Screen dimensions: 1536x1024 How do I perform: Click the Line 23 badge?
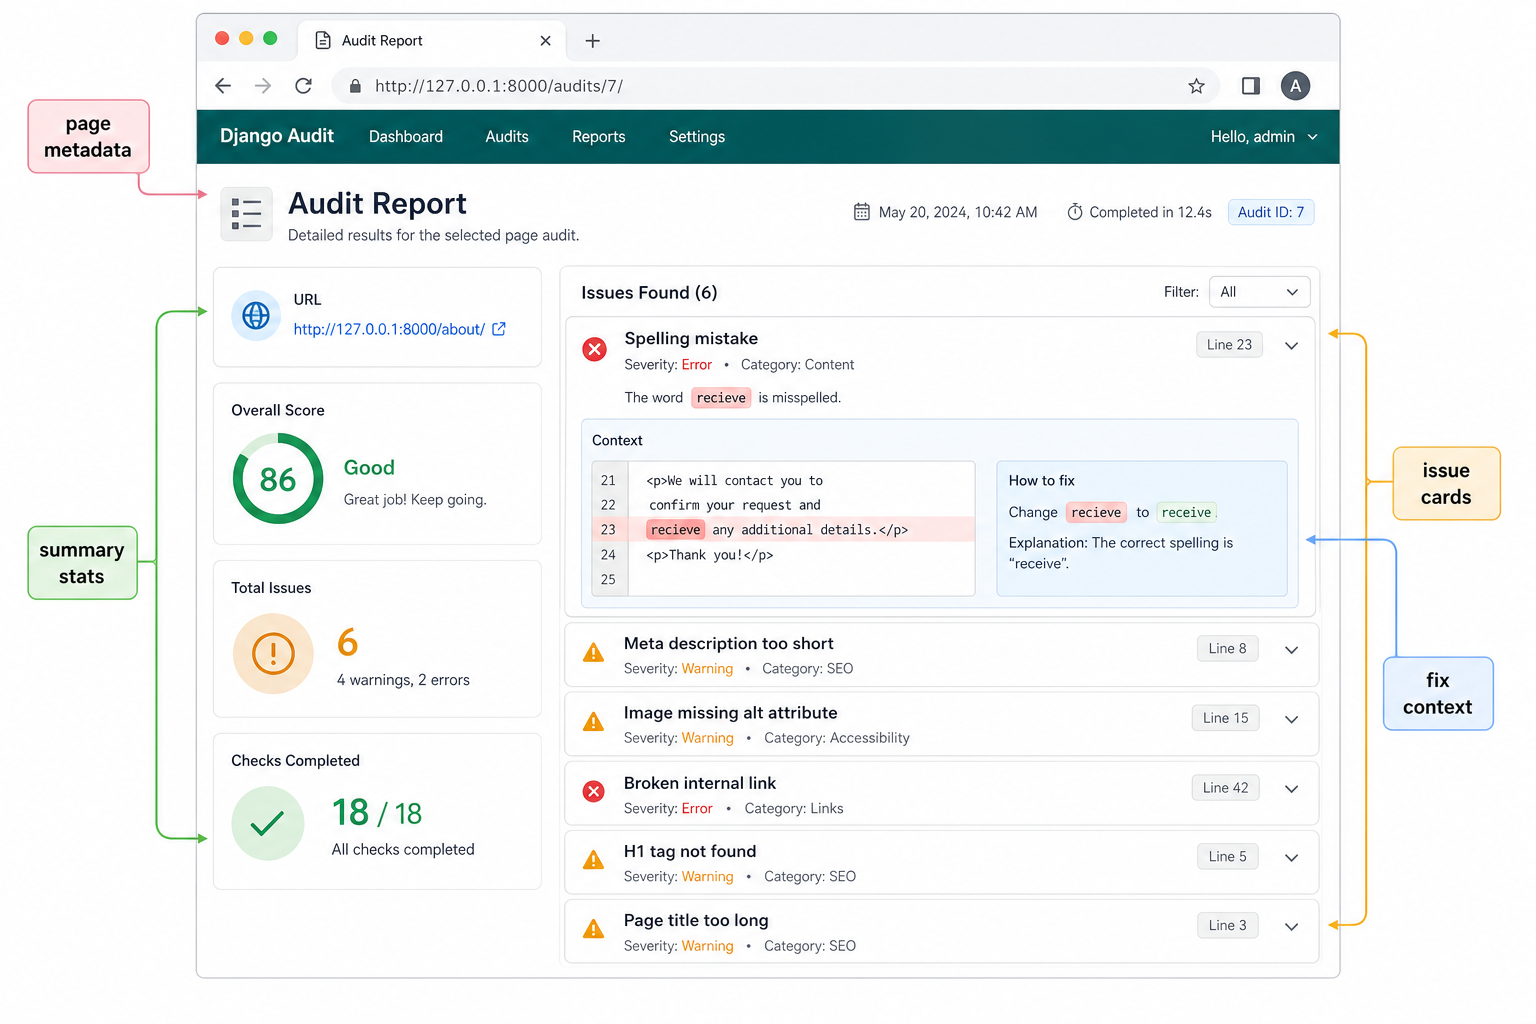(1229, 345)
